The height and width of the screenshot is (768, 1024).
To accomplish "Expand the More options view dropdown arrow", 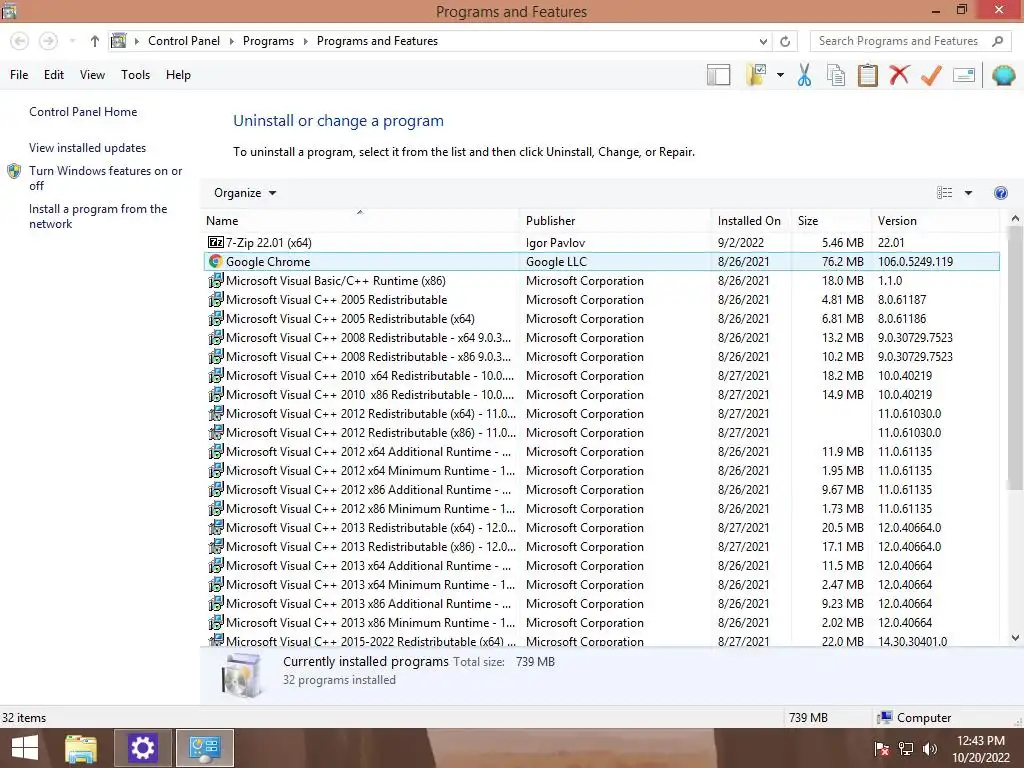I will 968,193.
